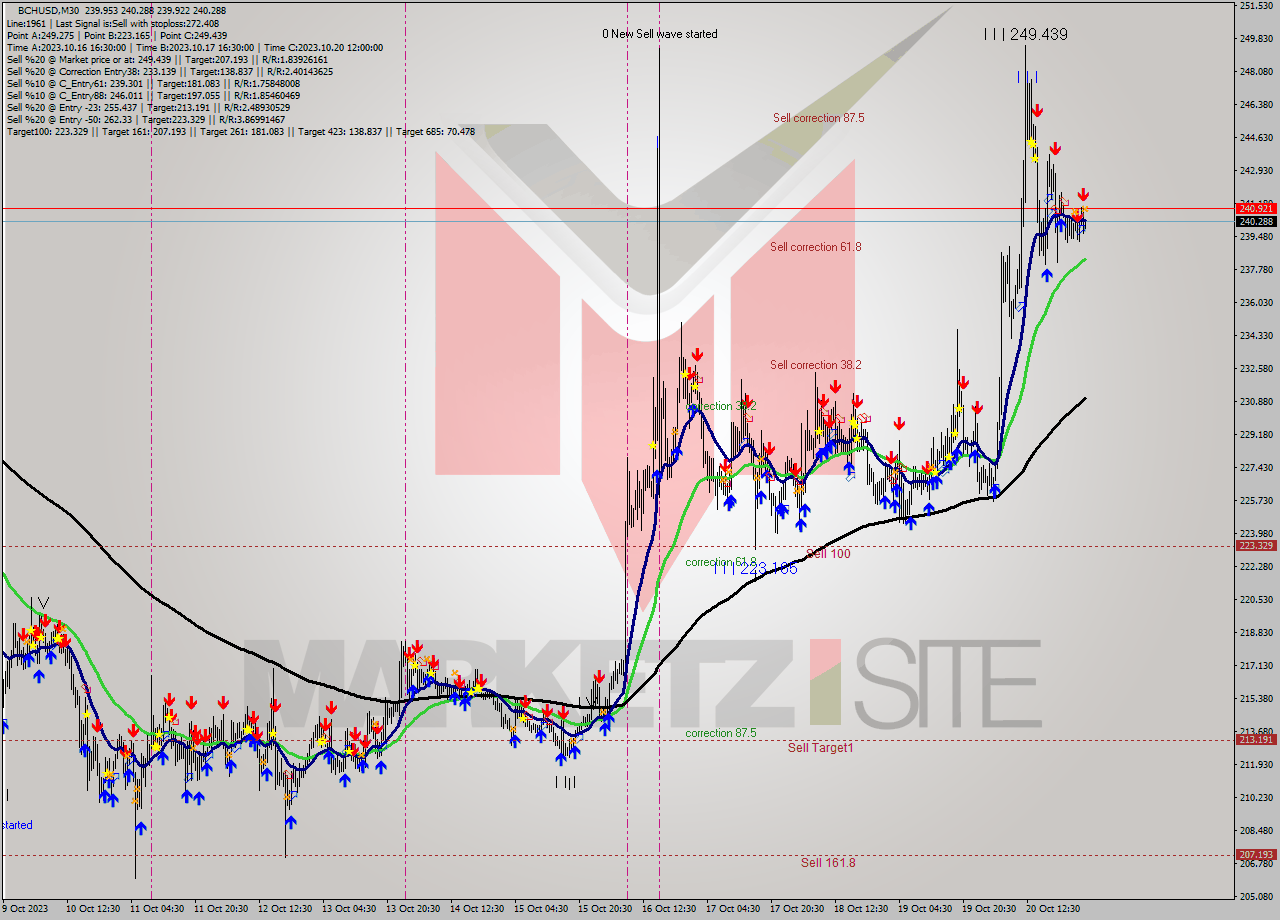Viewport: 1280px width, 920px height.
Task: Select 'Sell %20 @ Market price' line
Action: point(167,59)
